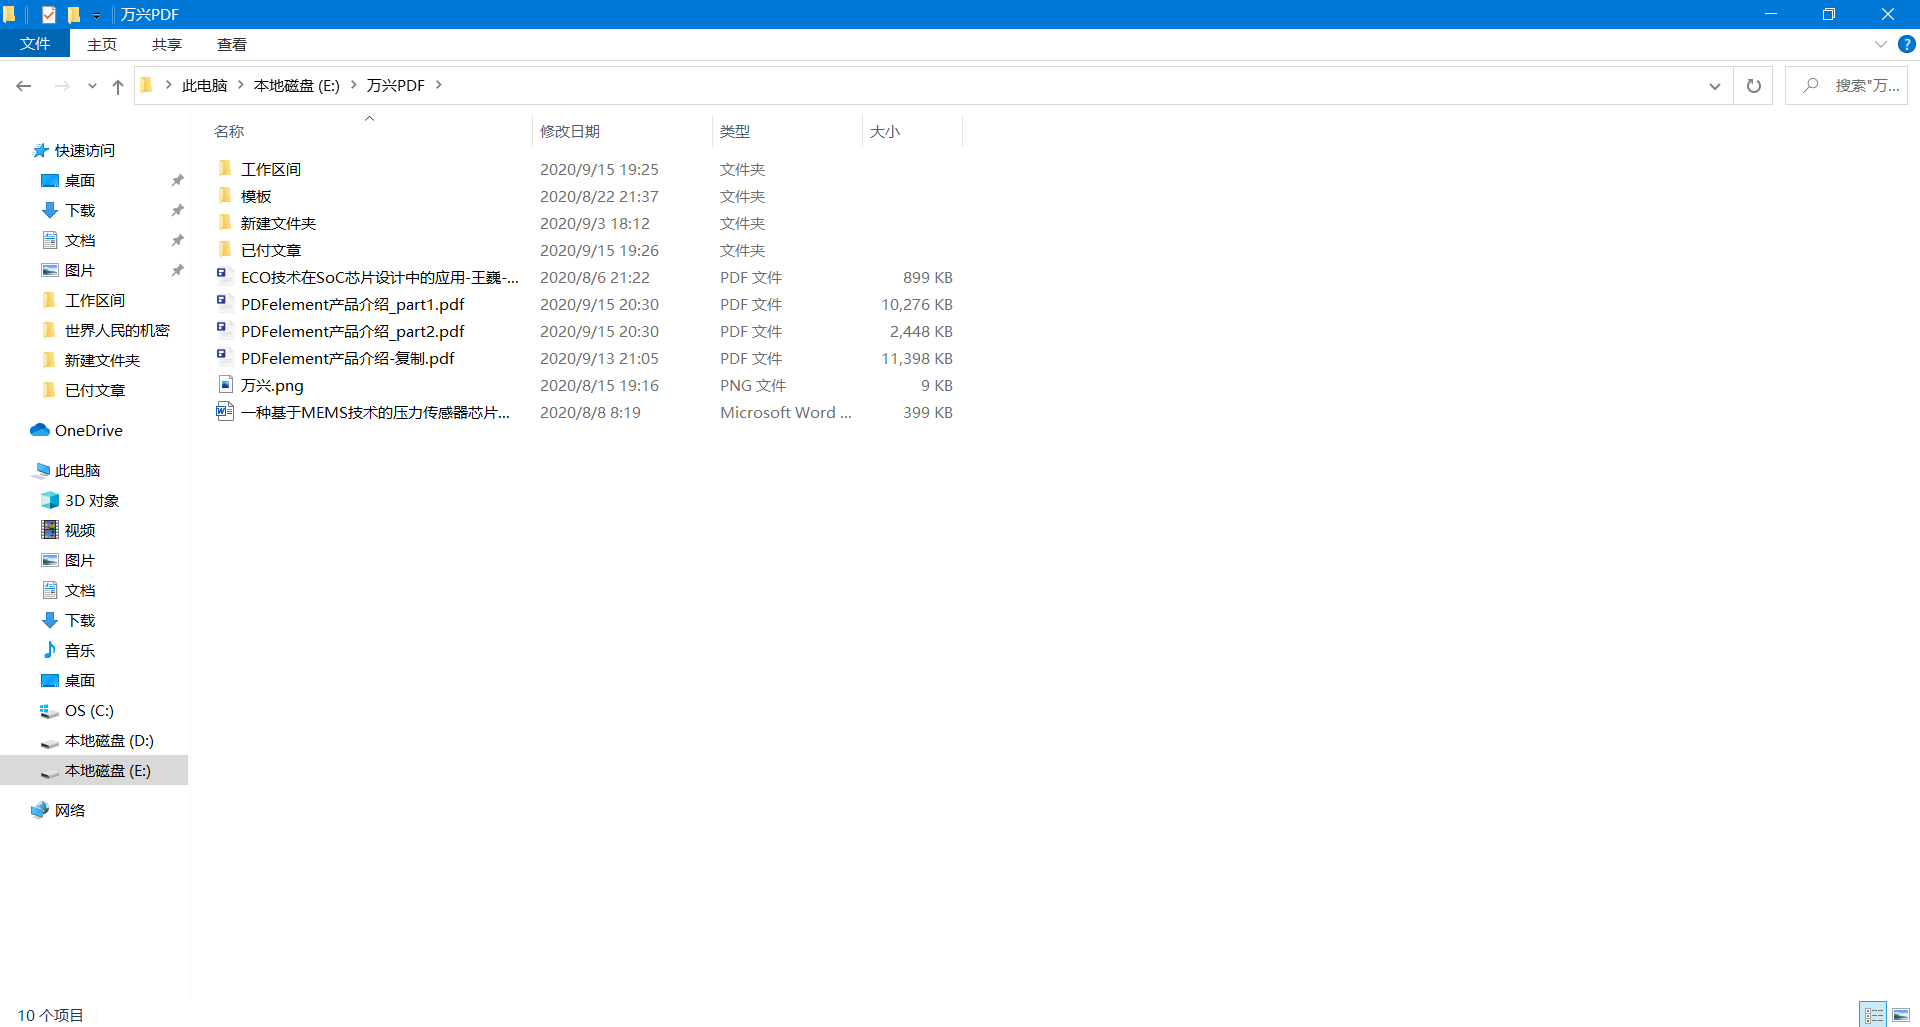Open 文档 under quick access
The image size is (1920, 1027).
coord(80,240)
